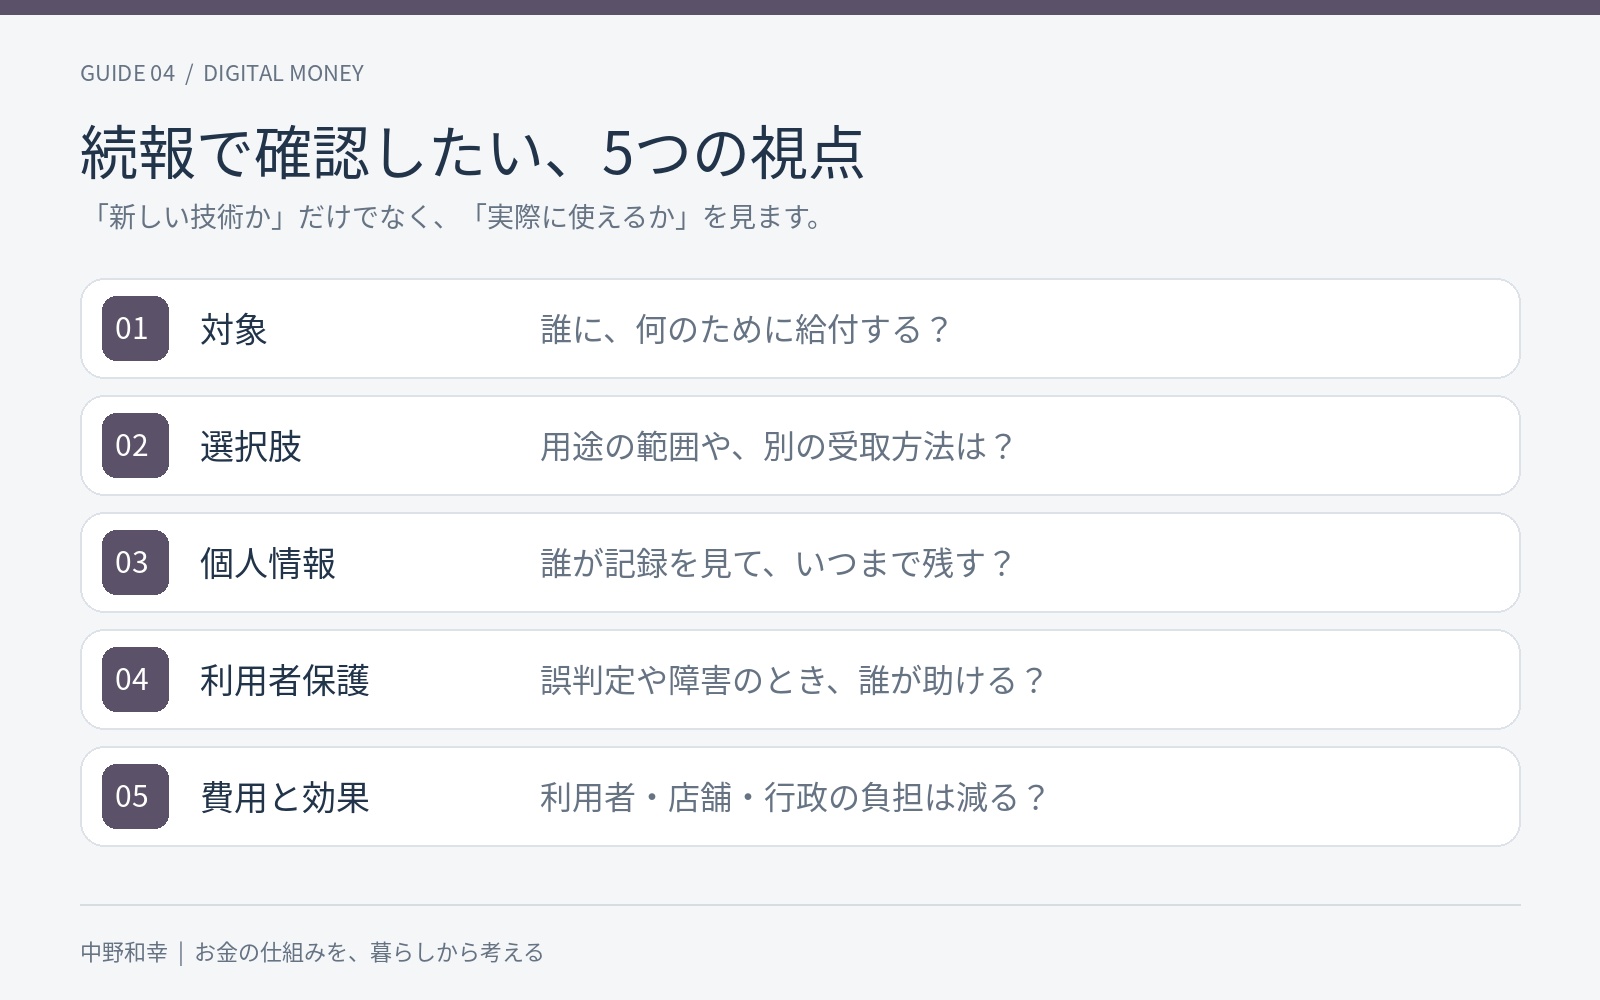Screen dimensions: 1600x1000
Task: Click the title 続報で確認したい、5つの視点
Action: click(472, 153)
